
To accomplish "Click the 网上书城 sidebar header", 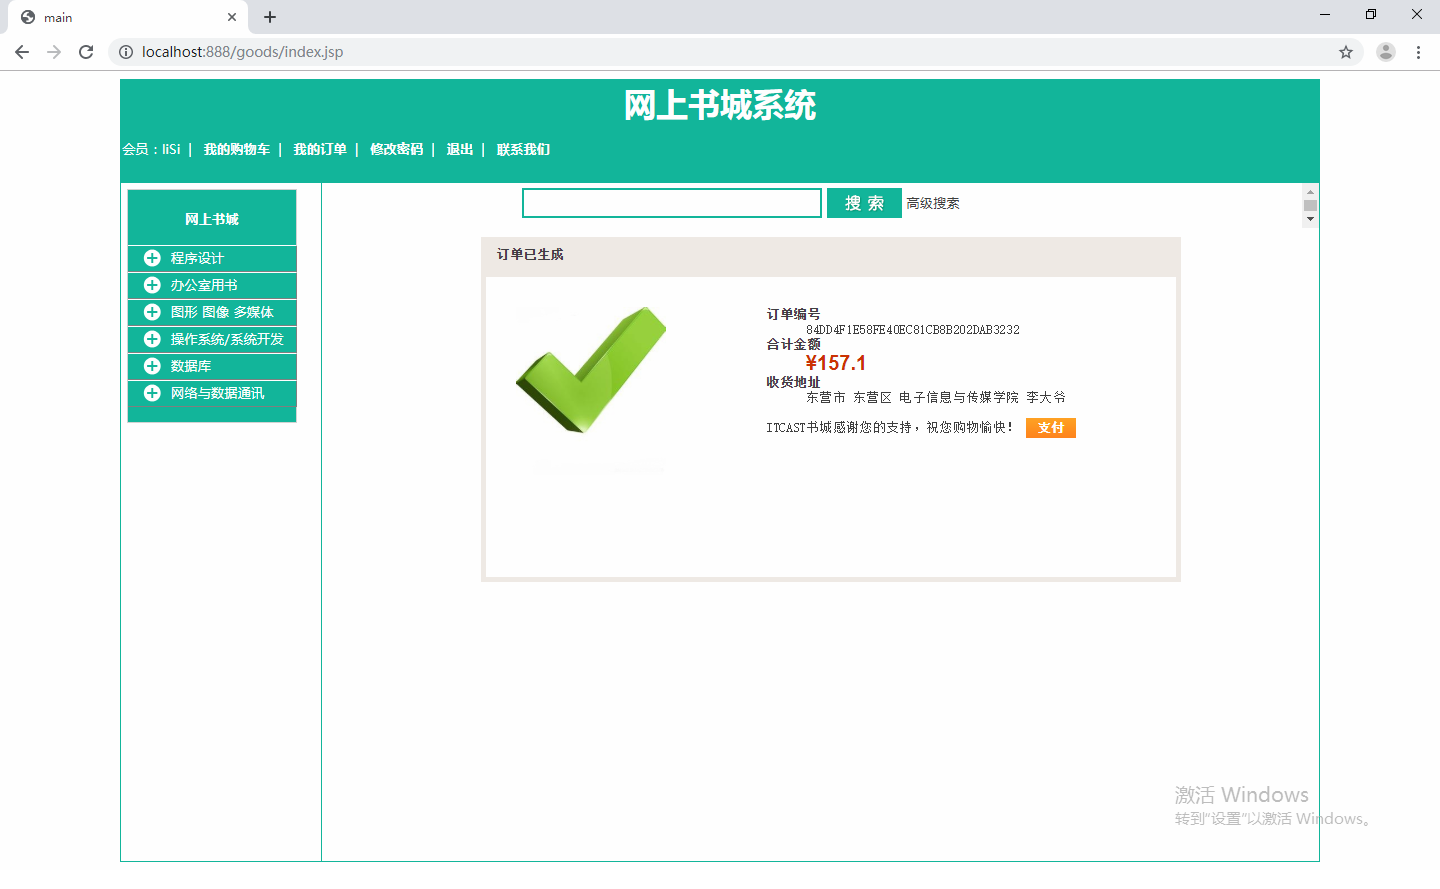I will coord(212,218).
